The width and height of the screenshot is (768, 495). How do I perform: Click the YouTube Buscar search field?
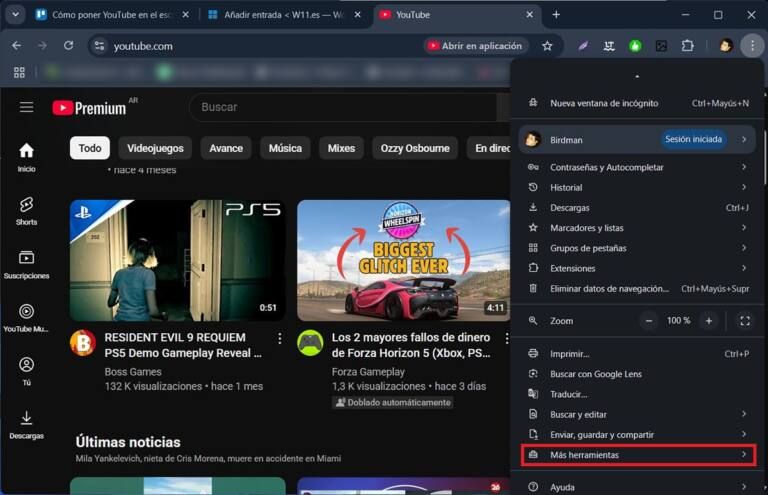343,107
